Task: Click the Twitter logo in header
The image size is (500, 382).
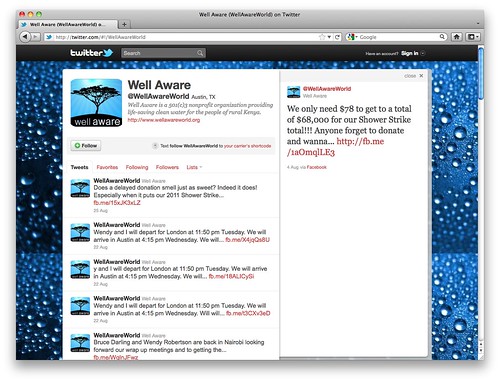Action: click(x=91, y=53)
